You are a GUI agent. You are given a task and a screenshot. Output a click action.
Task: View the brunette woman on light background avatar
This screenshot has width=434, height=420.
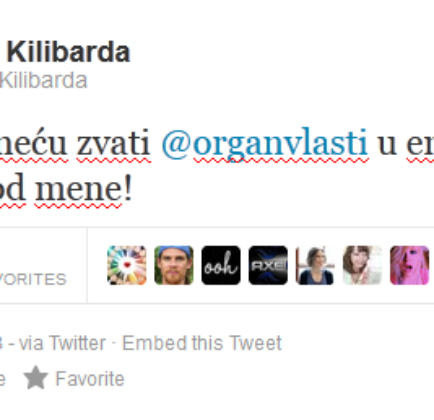tap(362, 265)
